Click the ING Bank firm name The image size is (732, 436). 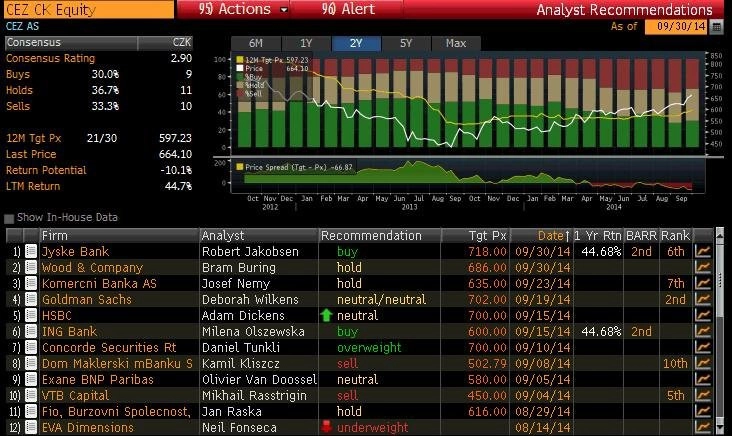(70, 331)
